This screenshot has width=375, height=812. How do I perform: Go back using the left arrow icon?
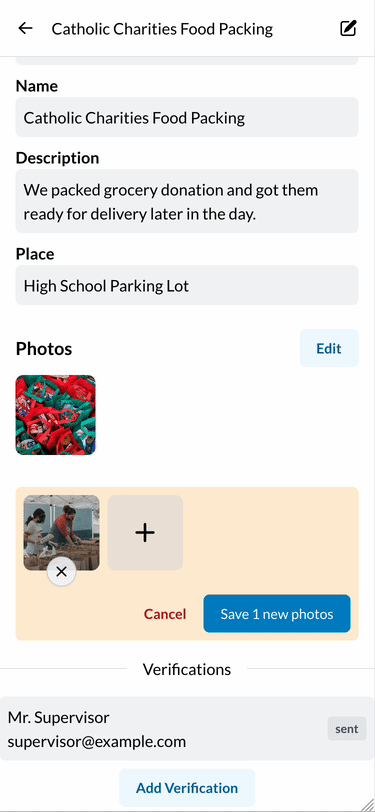tap(25, 28)
